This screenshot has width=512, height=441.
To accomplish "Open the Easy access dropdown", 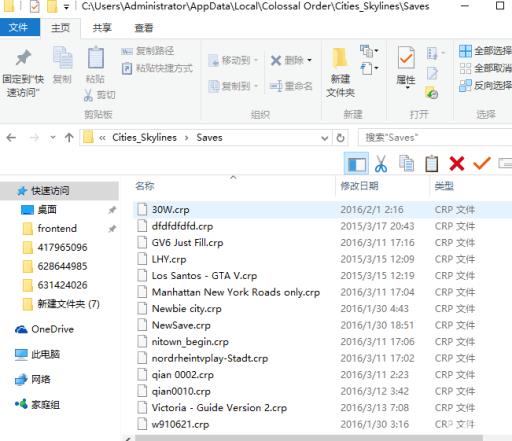I will pyautogui.click(x=369, y=69).
